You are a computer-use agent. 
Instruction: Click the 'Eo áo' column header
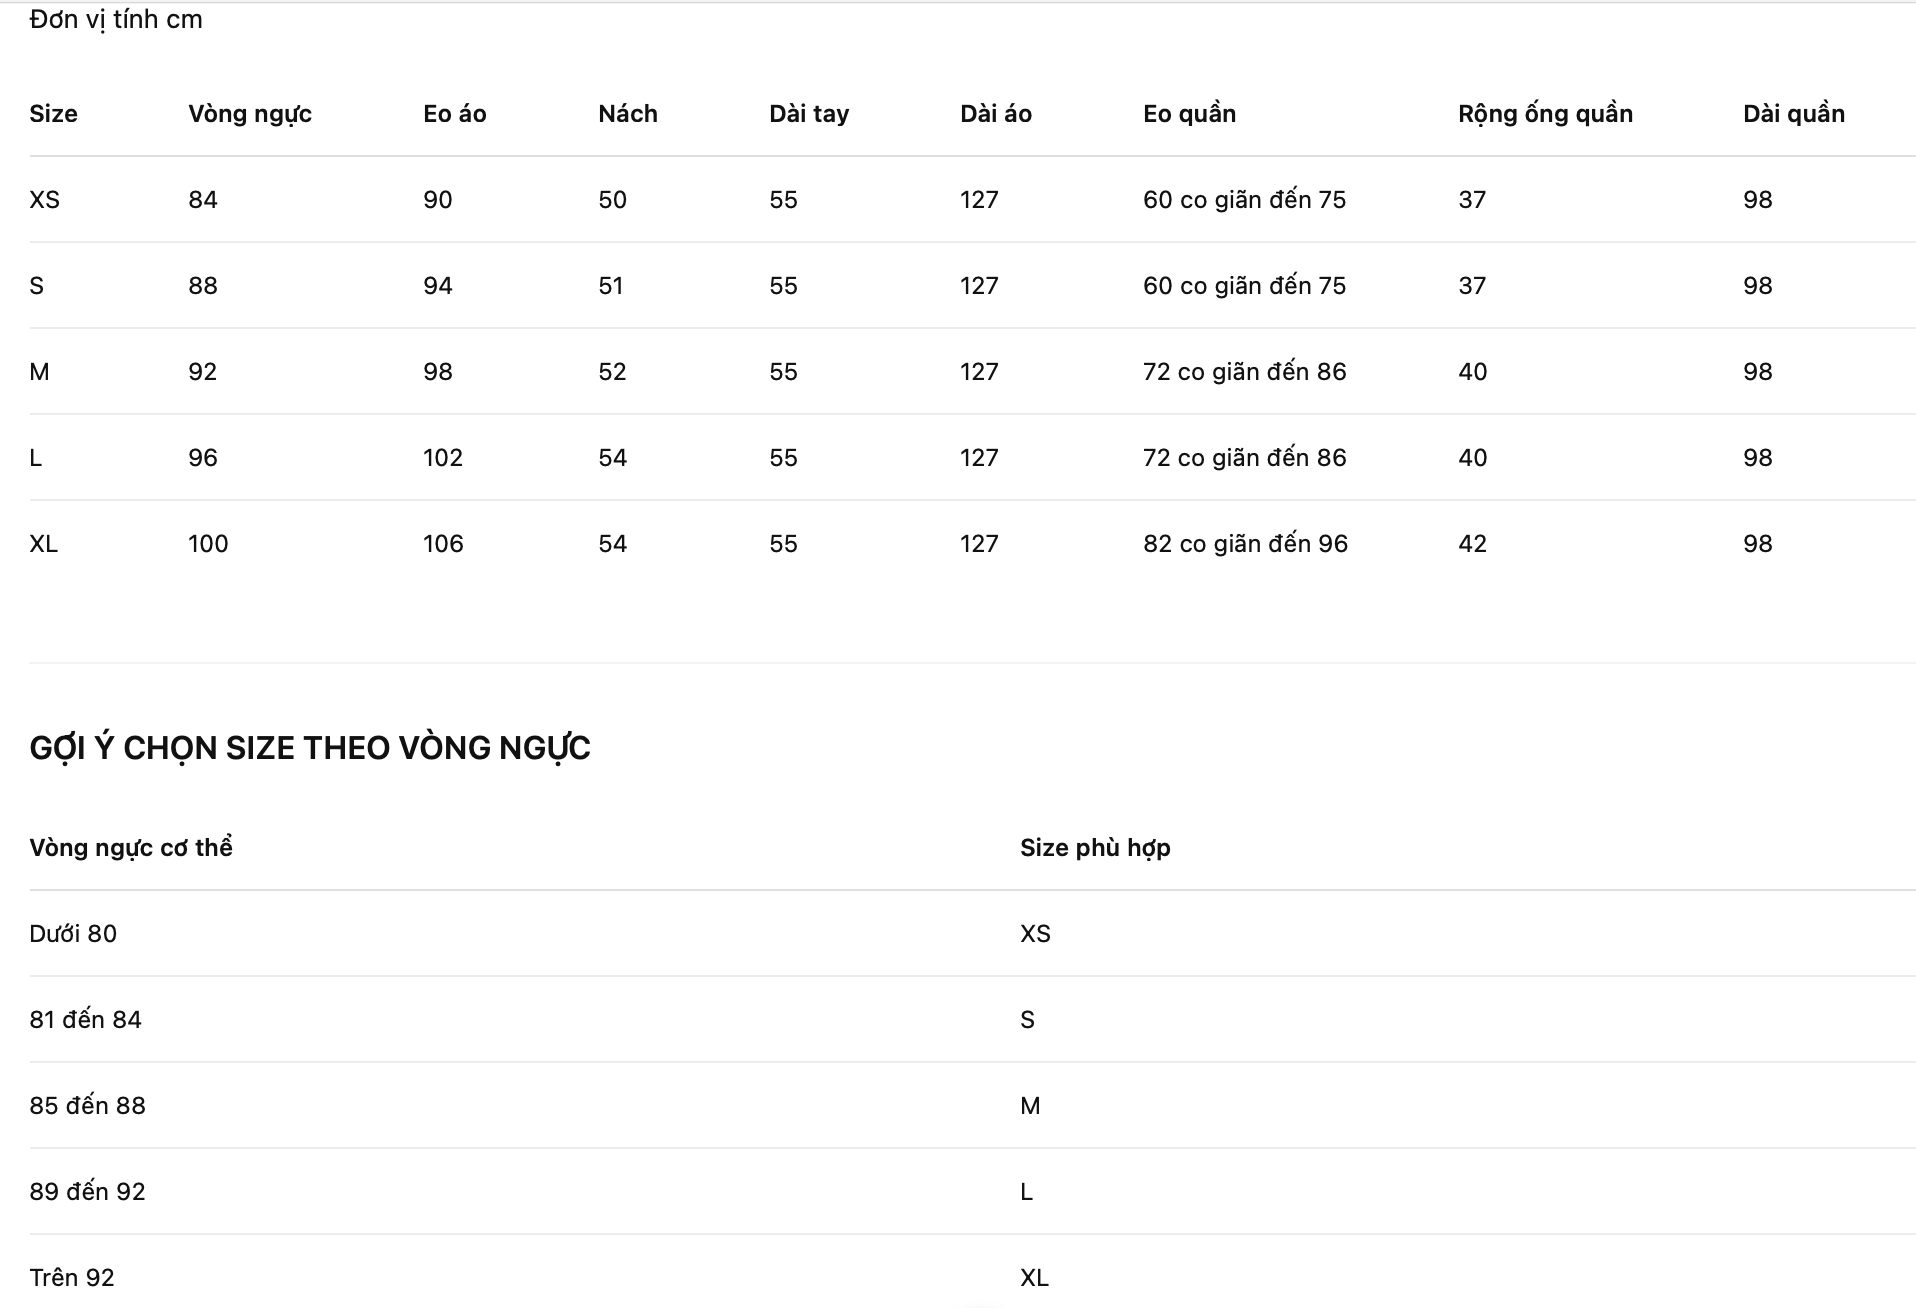(454, 114)
